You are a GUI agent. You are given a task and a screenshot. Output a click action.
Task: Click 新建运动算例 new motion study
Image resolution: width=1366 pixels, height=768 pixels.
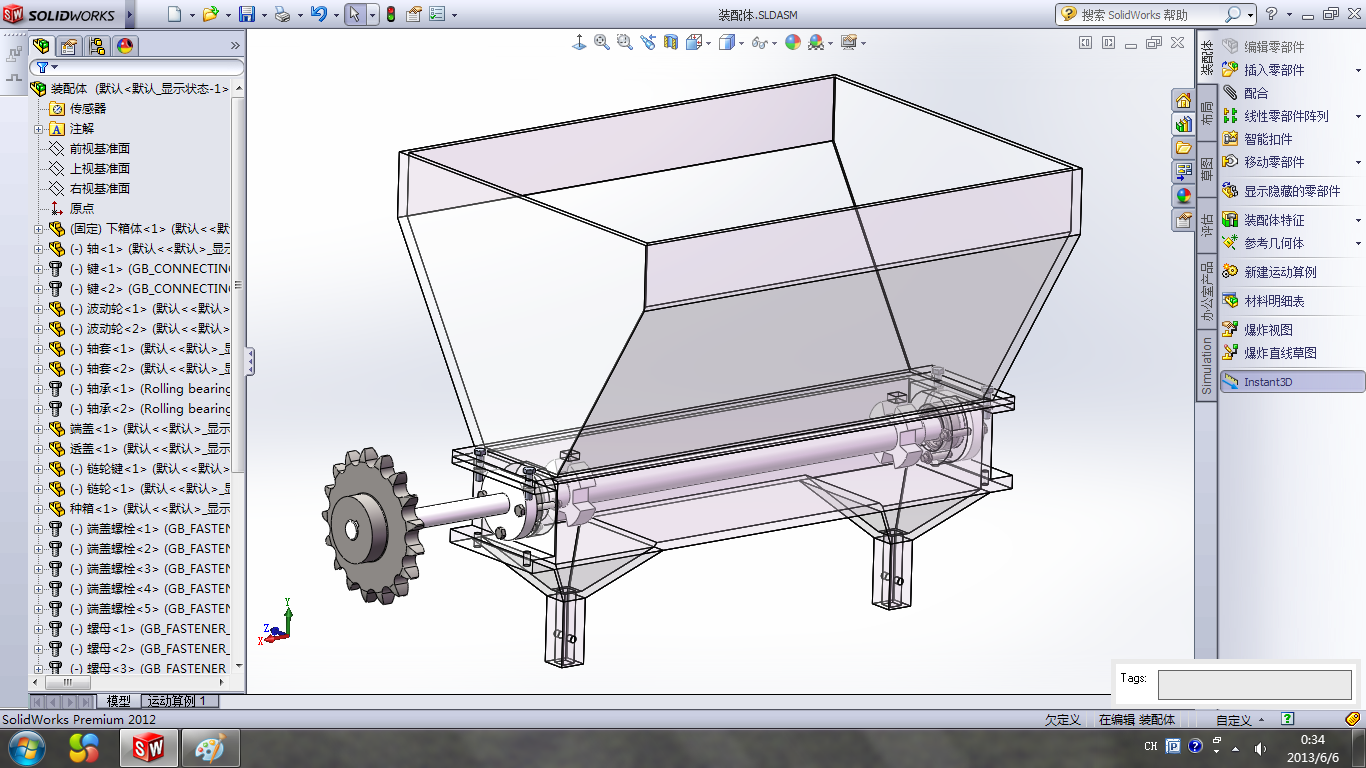(x=1280, y=272)
